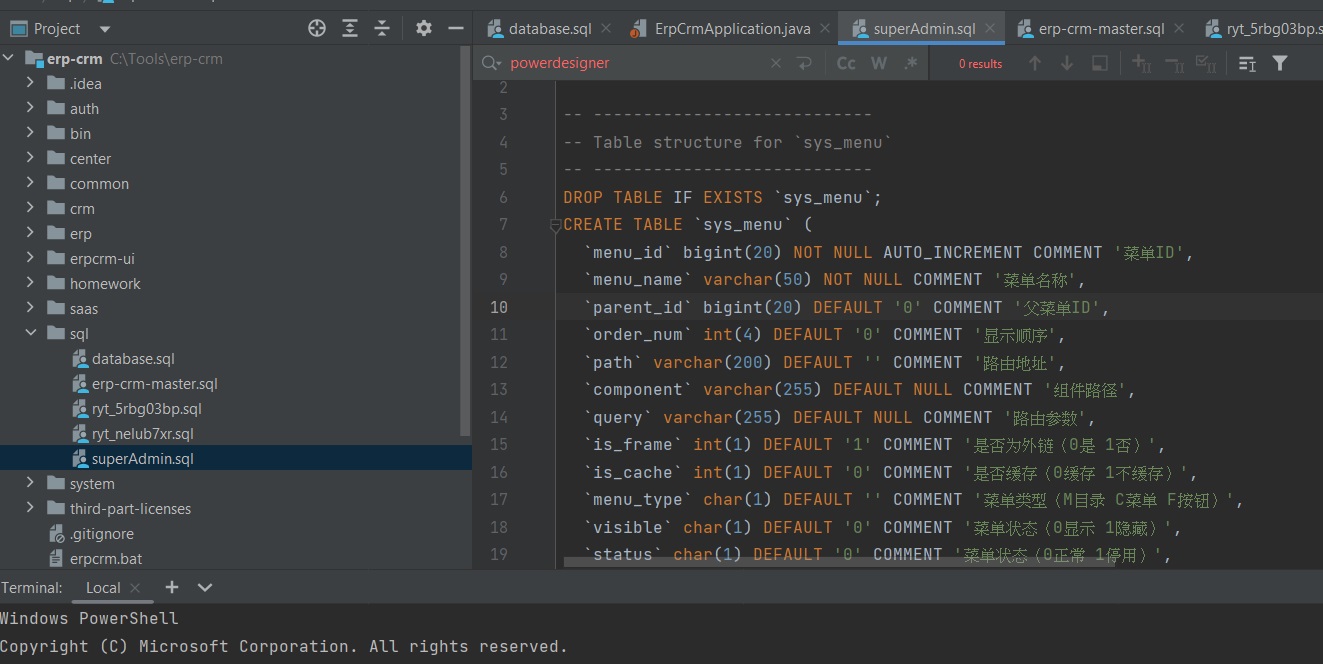
Task: Expand the system folder
Action: click(x=31, y=484)
